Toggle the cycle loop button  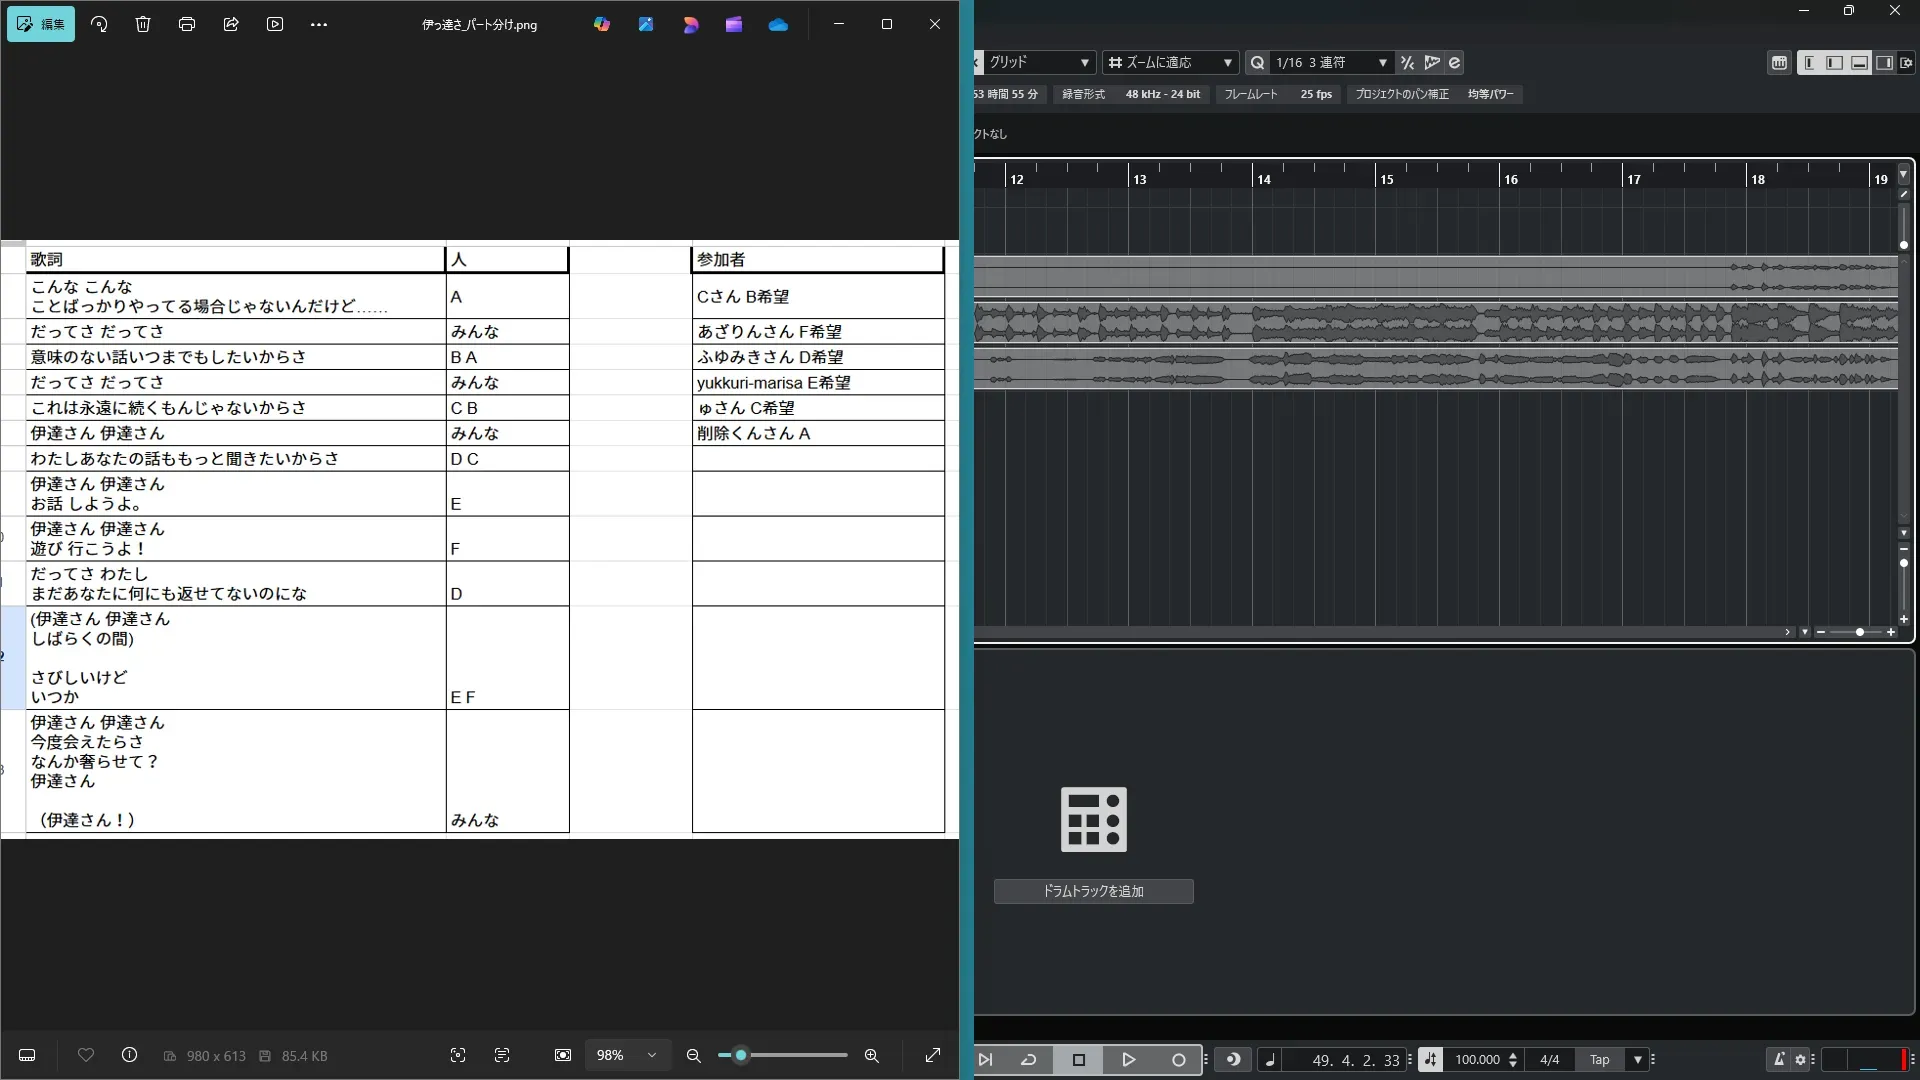(x=1028, y=1060)
